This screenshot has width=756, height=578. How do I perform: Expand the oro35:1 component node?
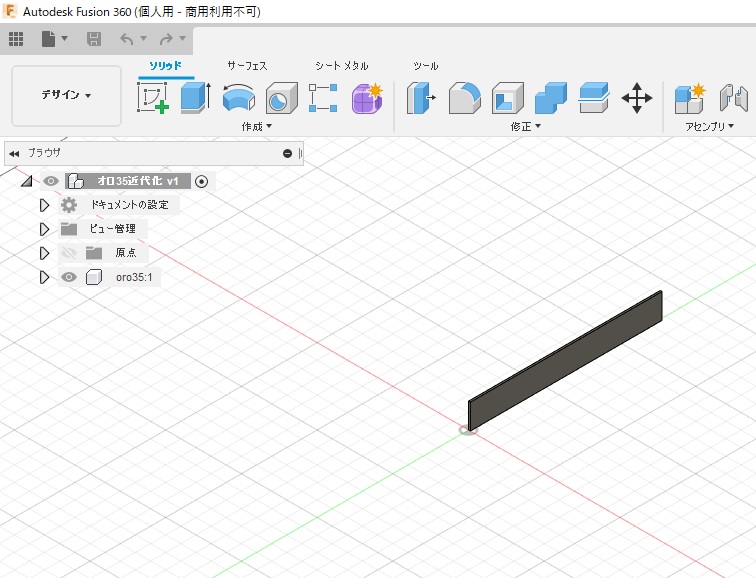44,277
